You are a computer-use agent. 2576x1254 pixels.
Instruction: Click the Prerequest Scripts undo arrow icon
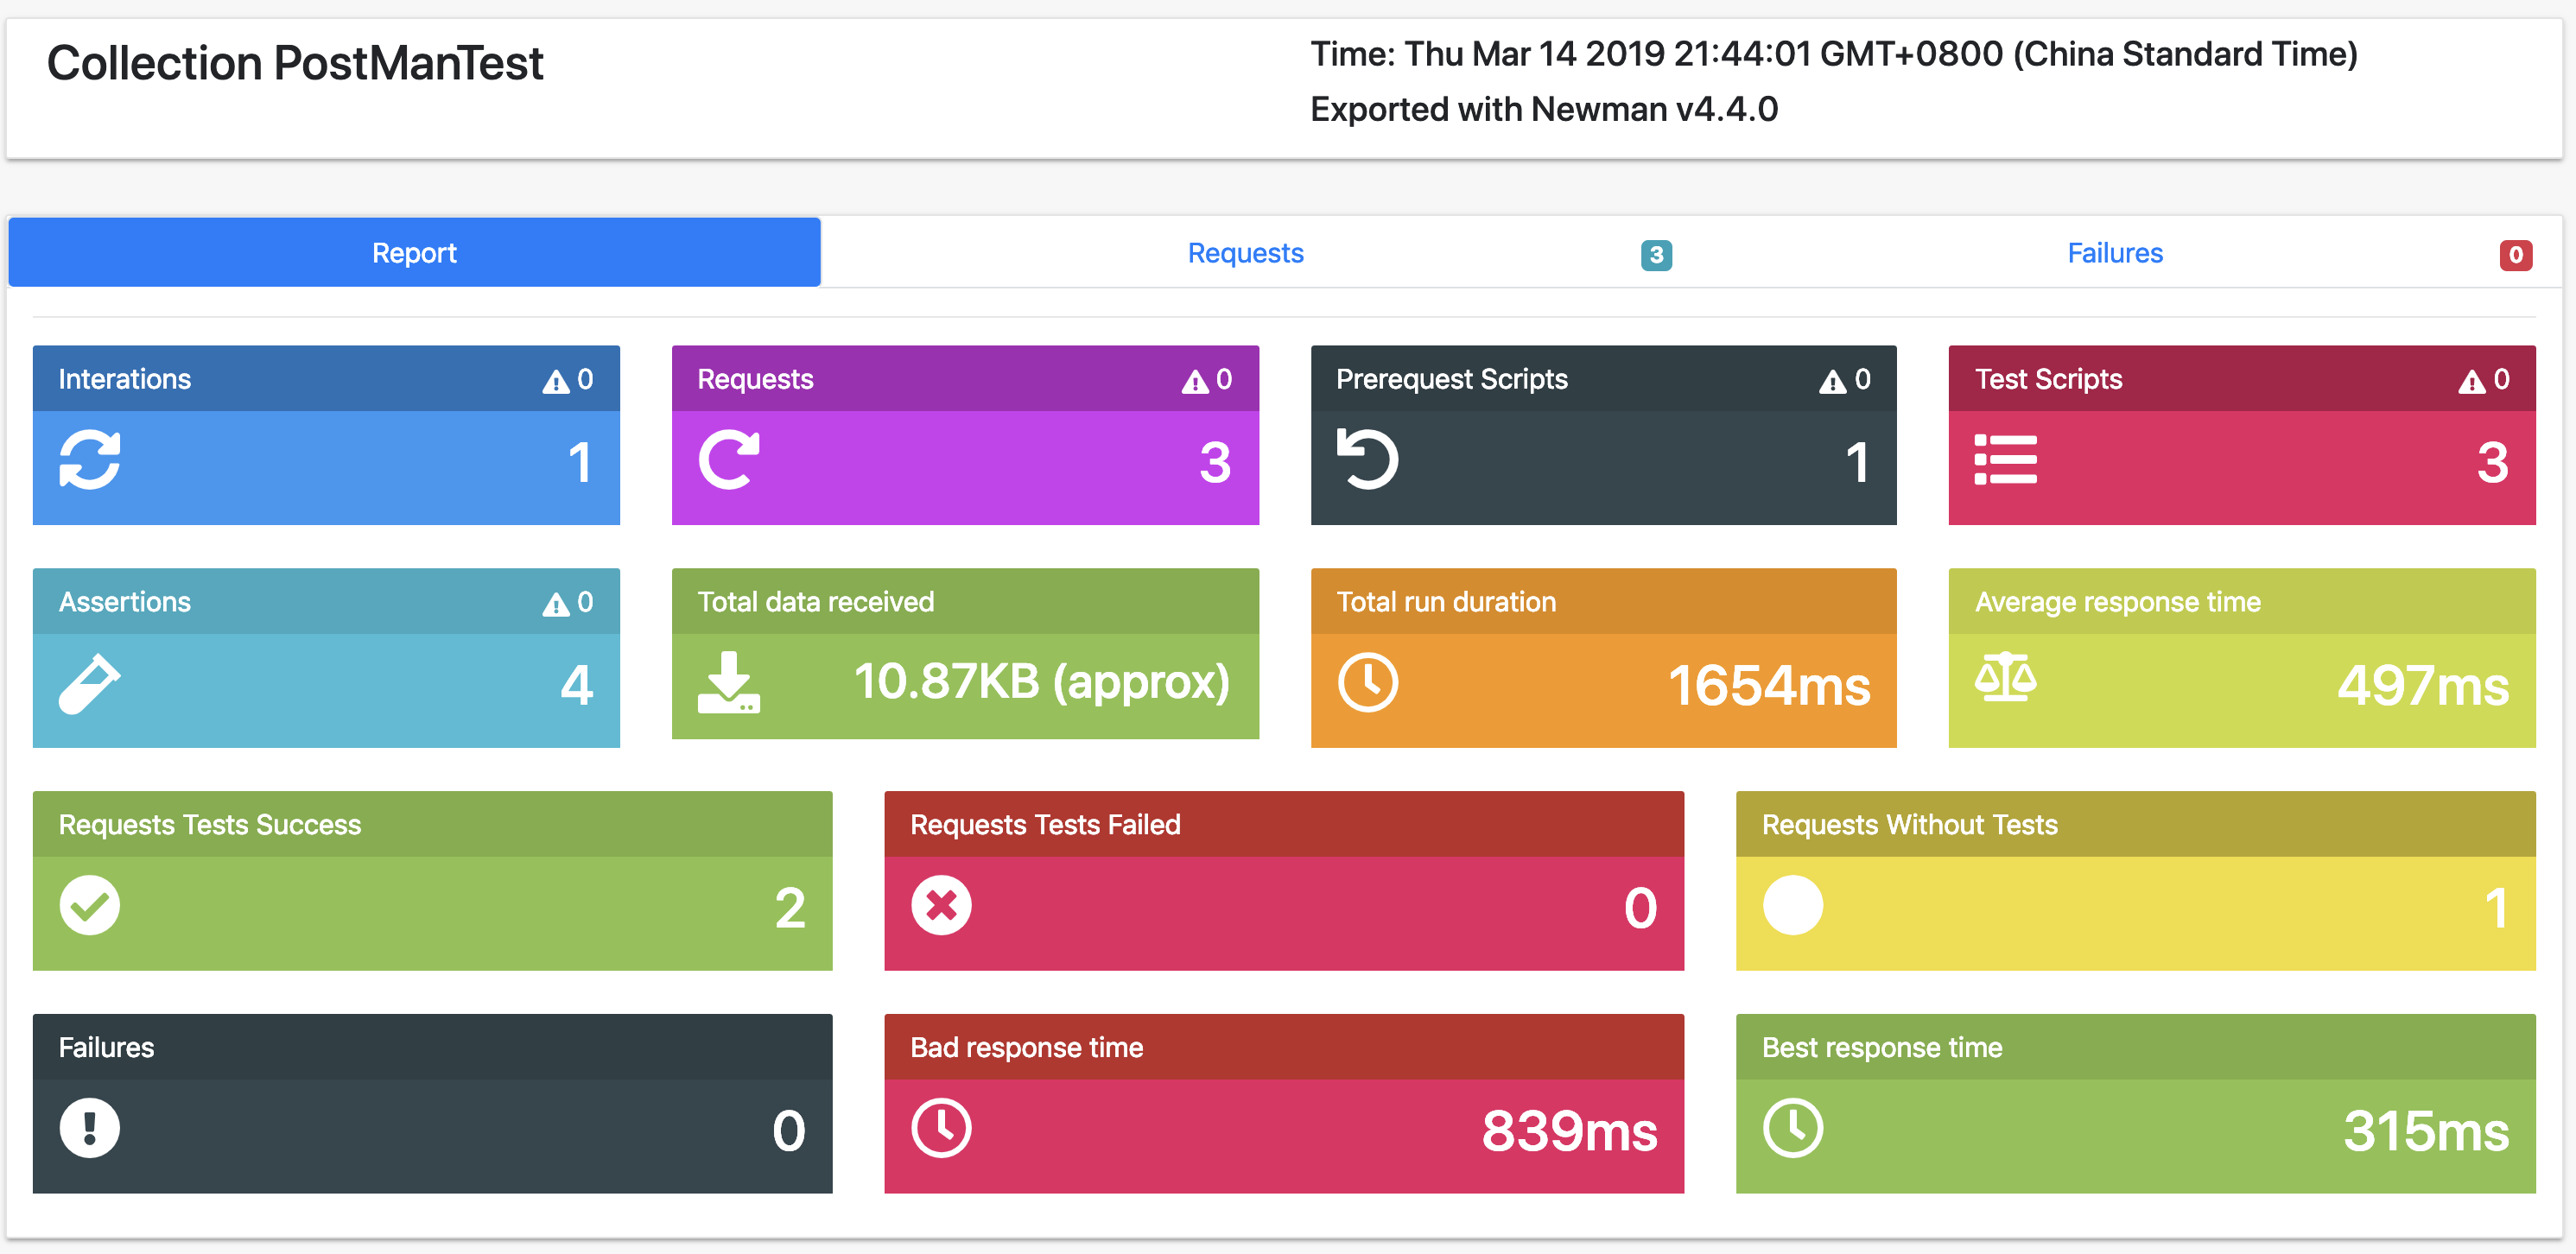[1368, 459]
